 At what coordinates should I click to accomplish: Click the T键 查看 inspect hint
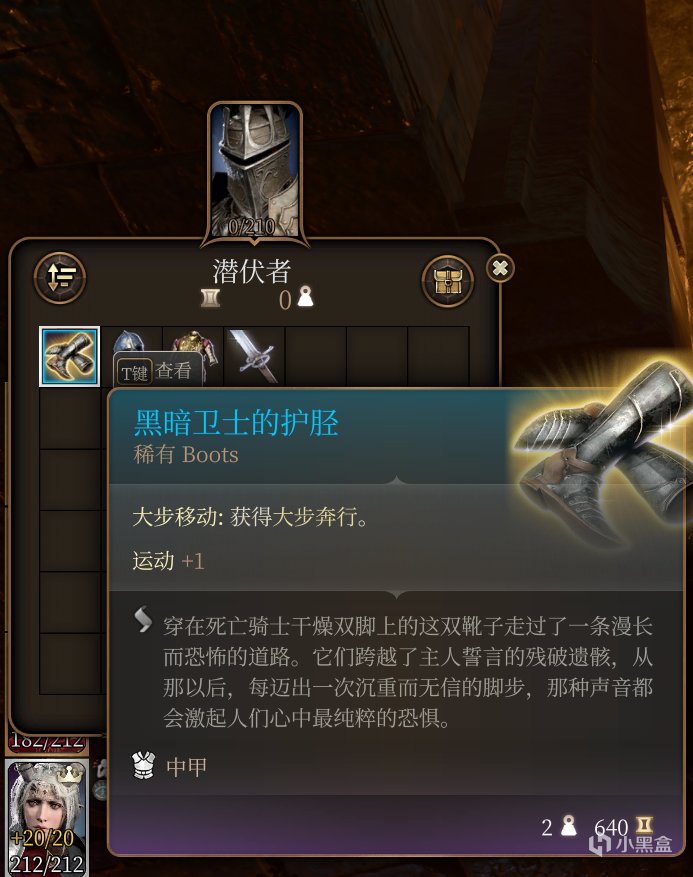tap(157, 371)
